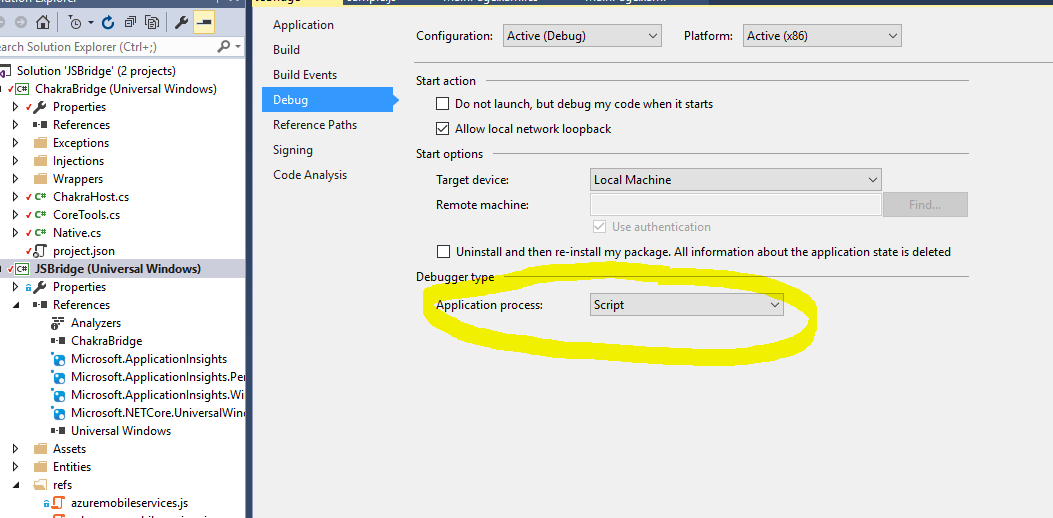Click the Refresh icon in Solution Explorer toolbar
The image size is (1053, 518).
click(108, 22)
